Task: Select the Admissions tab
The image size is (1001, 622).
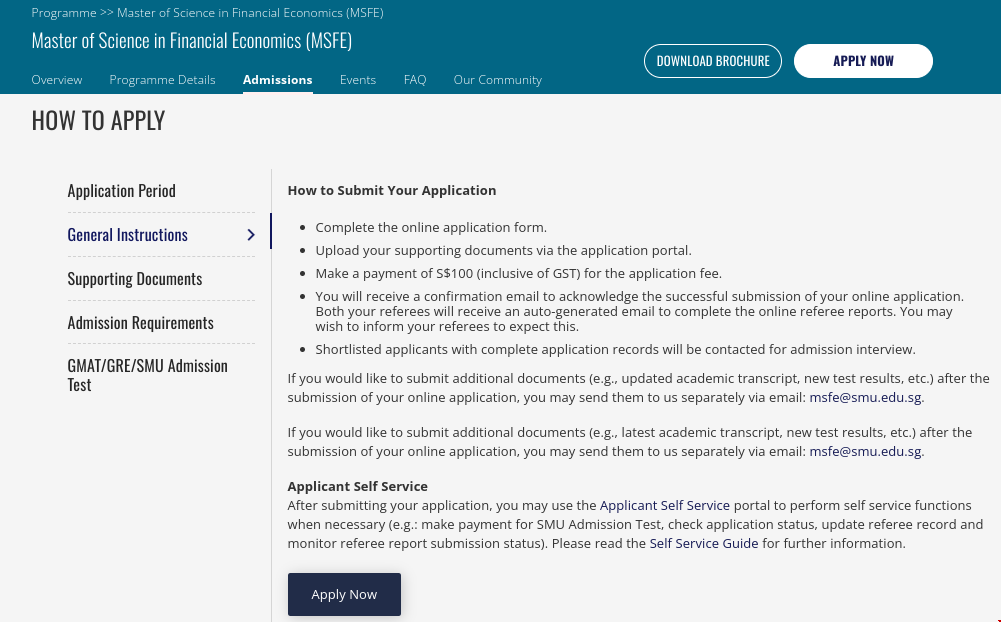Action: click(277, 80)
